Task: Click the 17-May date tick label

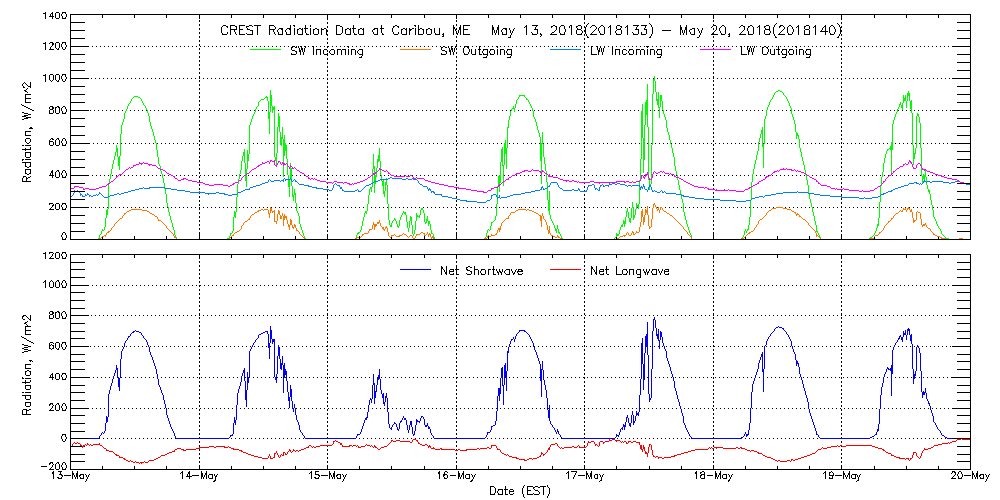Action: pyautogui.click(x=585, y=477)
